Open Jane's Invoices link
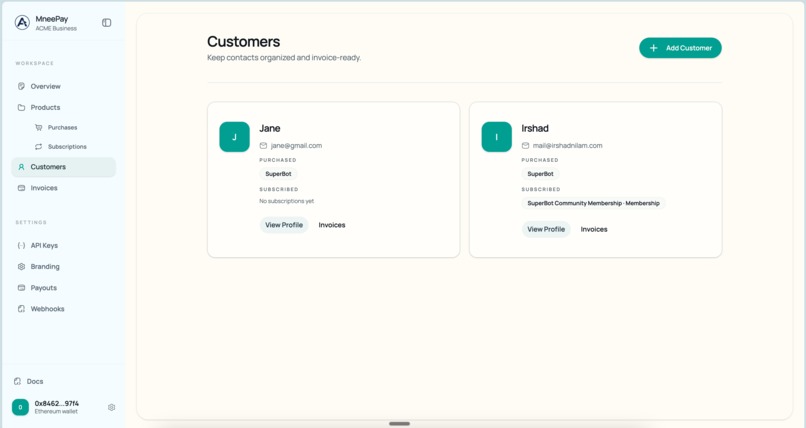 pyautogui.click(x=332, y=225)
